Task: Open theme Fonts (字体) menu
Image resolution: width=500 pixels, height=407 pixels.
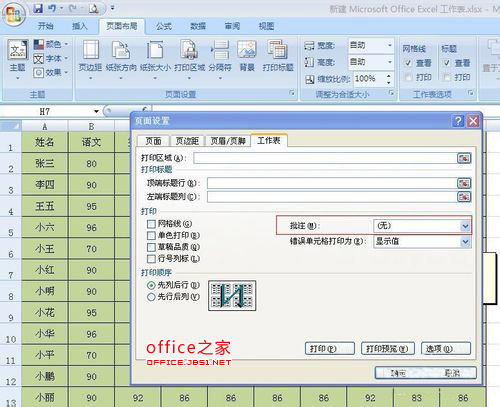Action: pyautogui.click(x=51, y=58)
